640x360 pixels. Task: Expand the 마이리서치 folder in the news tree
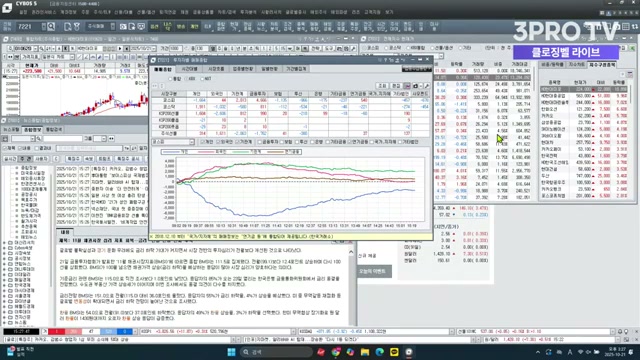(x=4, y=242)
